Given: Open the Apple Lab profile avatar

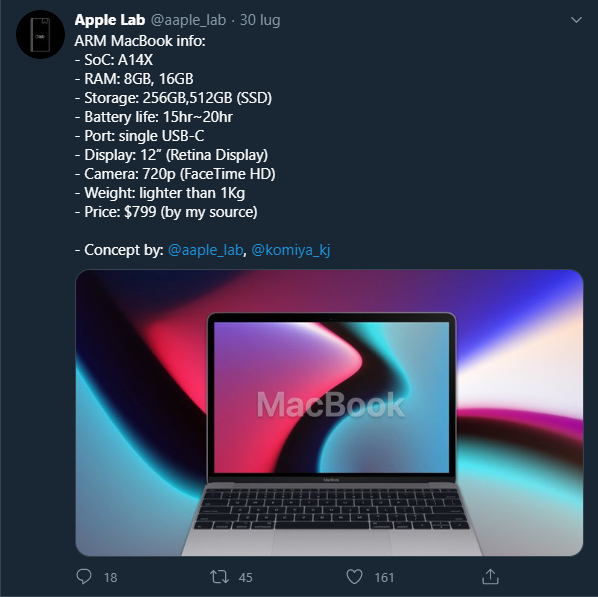Looking at the screenshot, I should coord(40,34).
